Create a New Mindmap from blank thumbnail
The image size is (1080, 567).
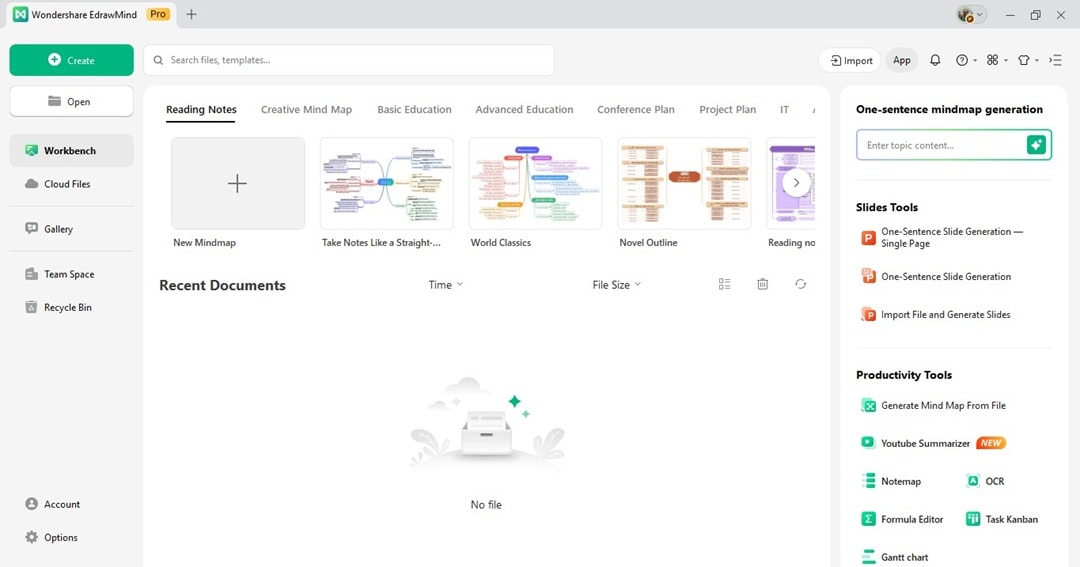pos(238,183)
